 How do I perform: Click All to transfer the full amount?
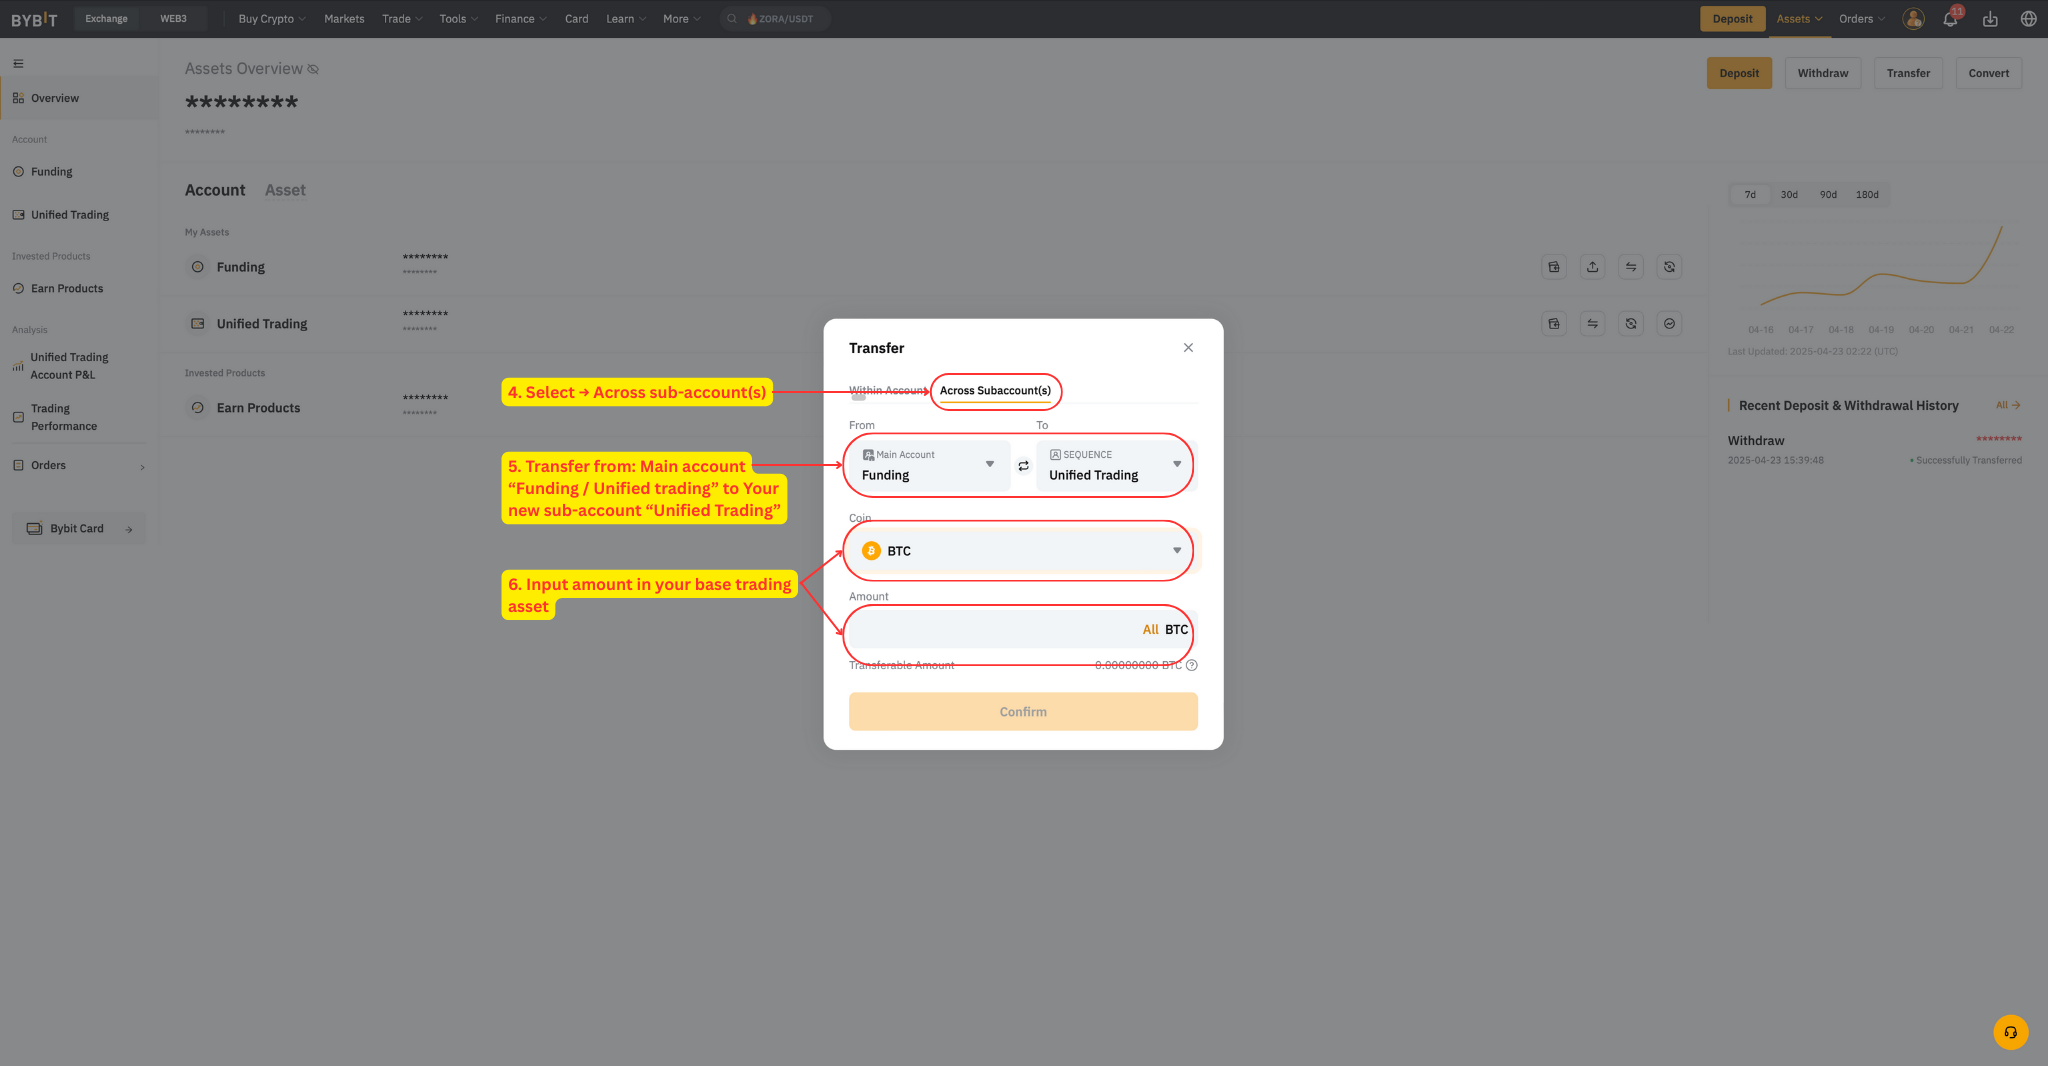click(1150, 630)
